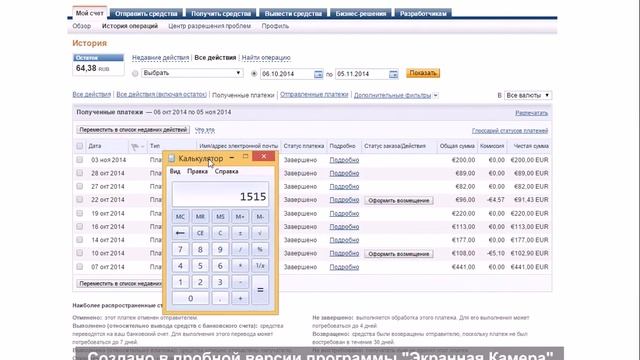Open calculator Правка menu
This screenshot has height=360, width=640.
(198, 171)
